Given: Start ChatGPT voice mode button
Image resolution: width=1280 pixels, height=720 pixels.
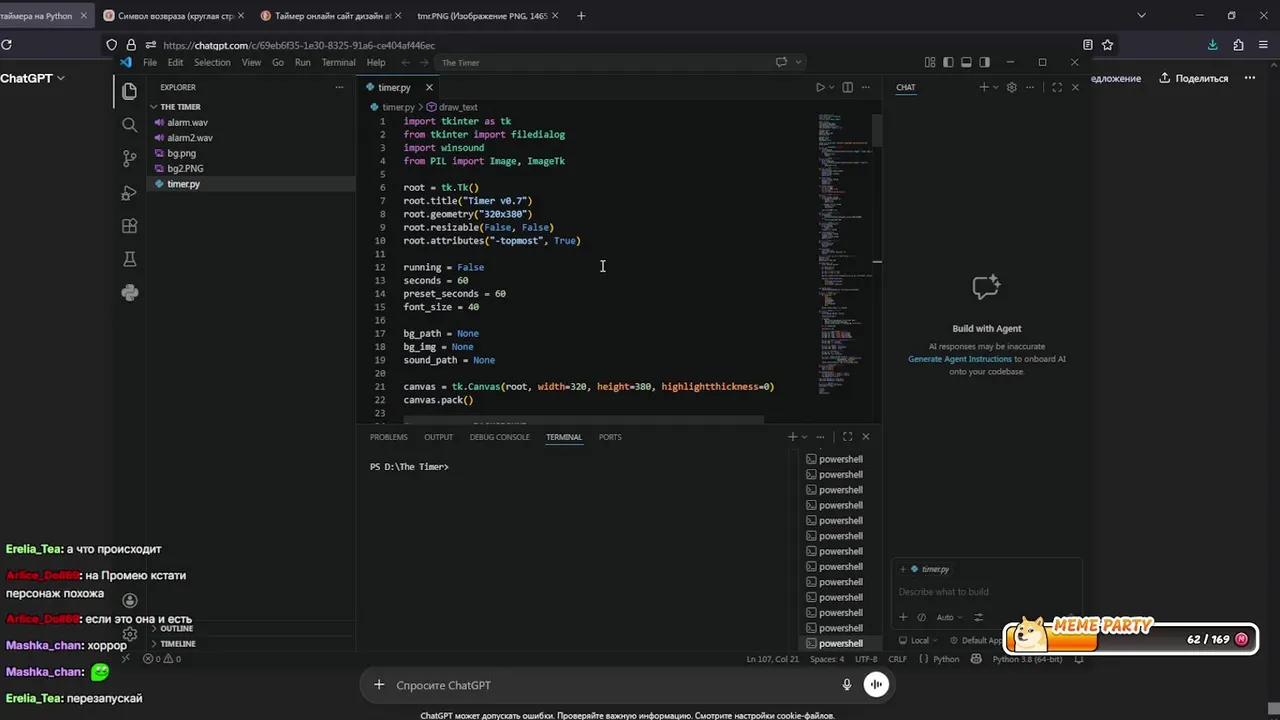Looking at the screenshot, I should coord(876,685).
